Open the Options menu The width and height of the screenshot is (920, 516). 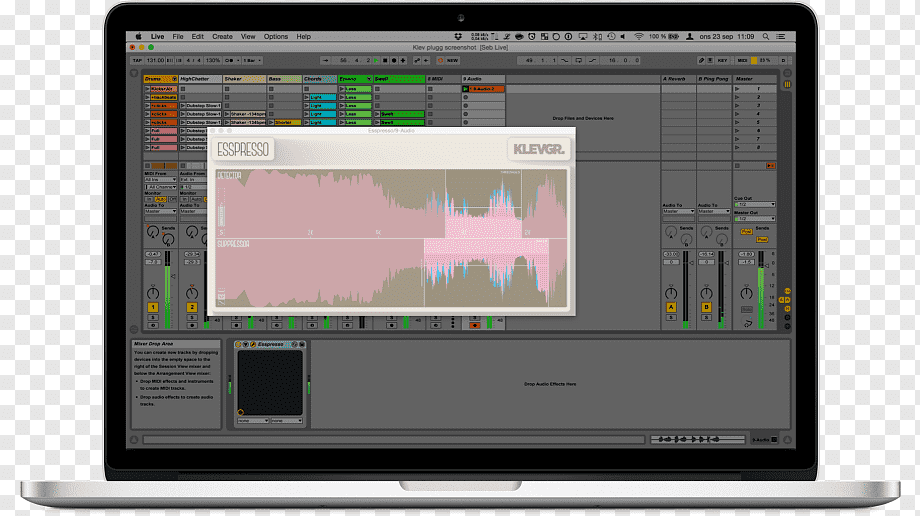point(276,36)
